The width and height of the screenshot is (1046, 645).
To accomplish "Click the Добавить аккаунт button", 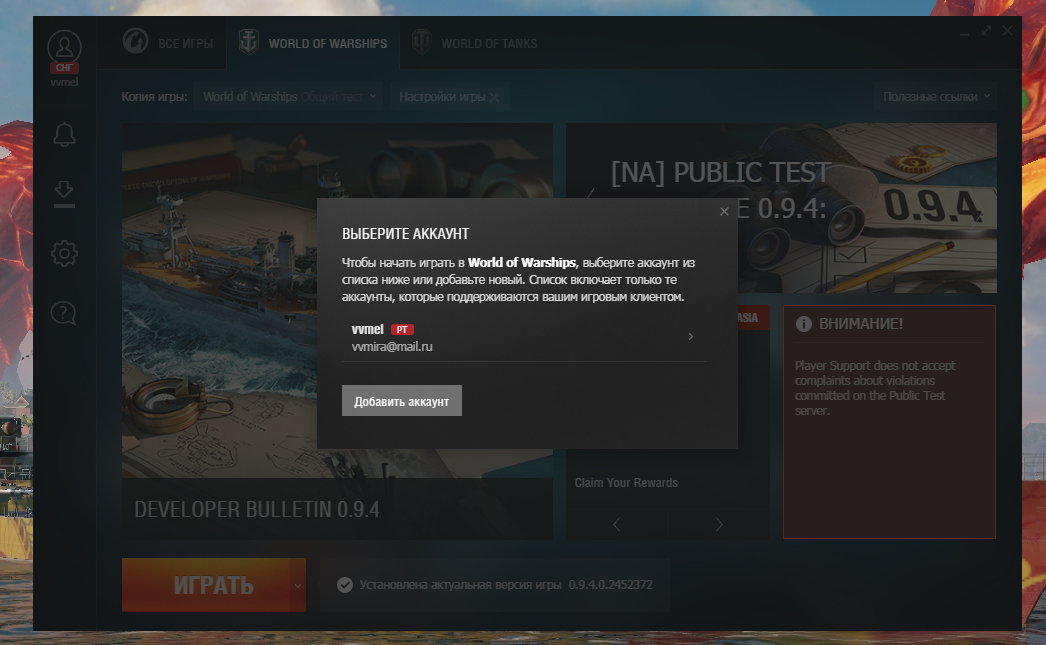I will [x=402, y=401].
